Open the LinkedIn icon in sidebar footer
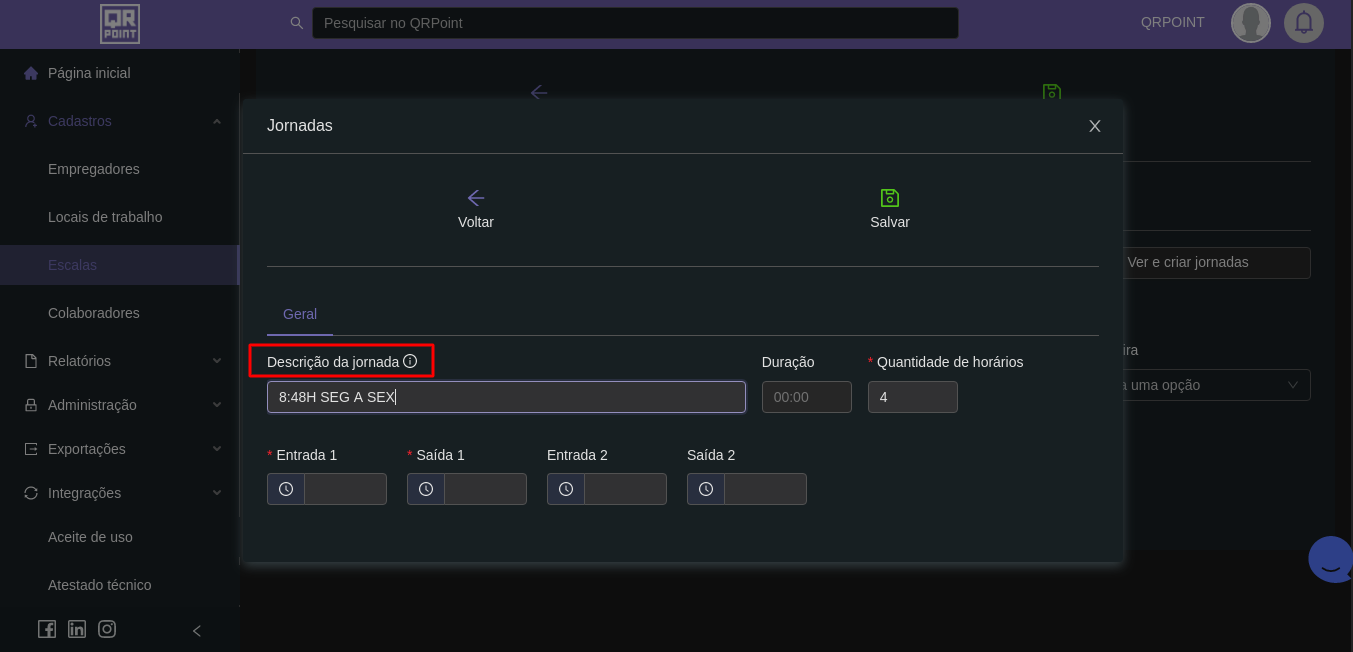 pos(77,629)
